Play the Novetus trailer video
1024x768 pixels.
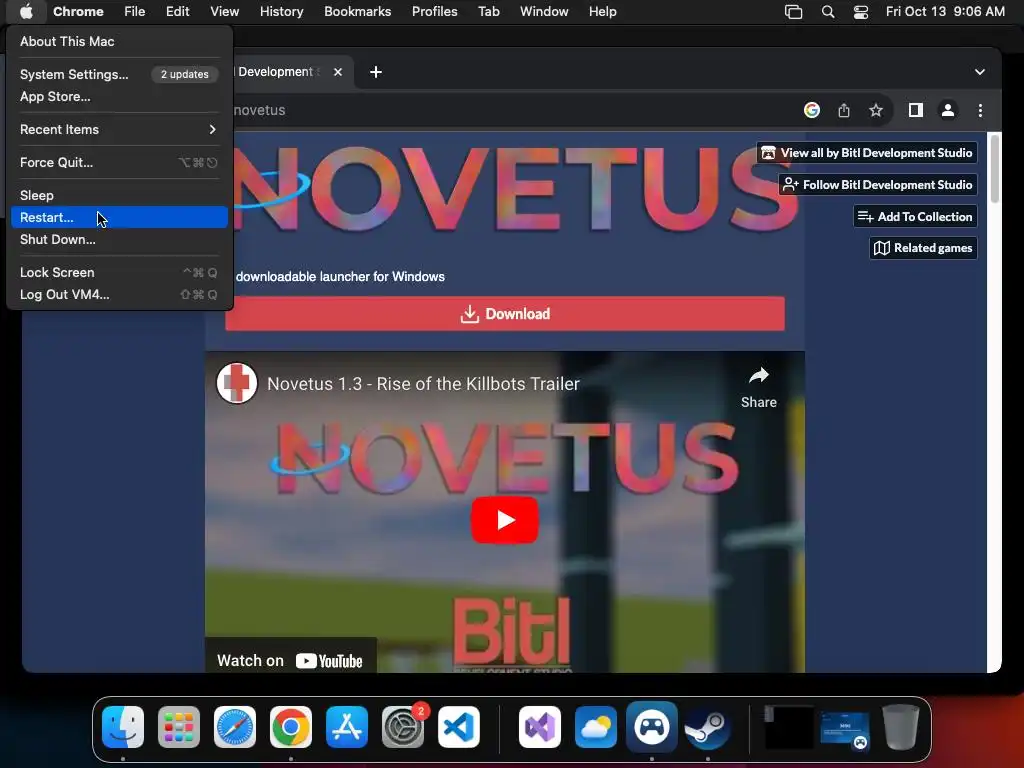505,520
